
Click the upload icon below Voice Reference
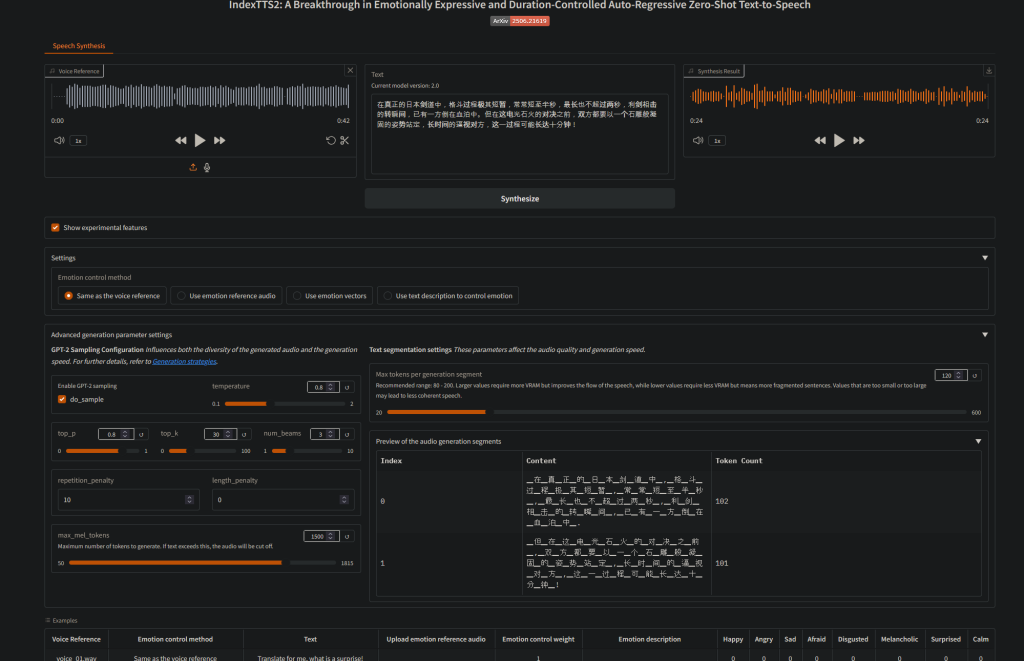pyautogui.click(x=193, y=168)
